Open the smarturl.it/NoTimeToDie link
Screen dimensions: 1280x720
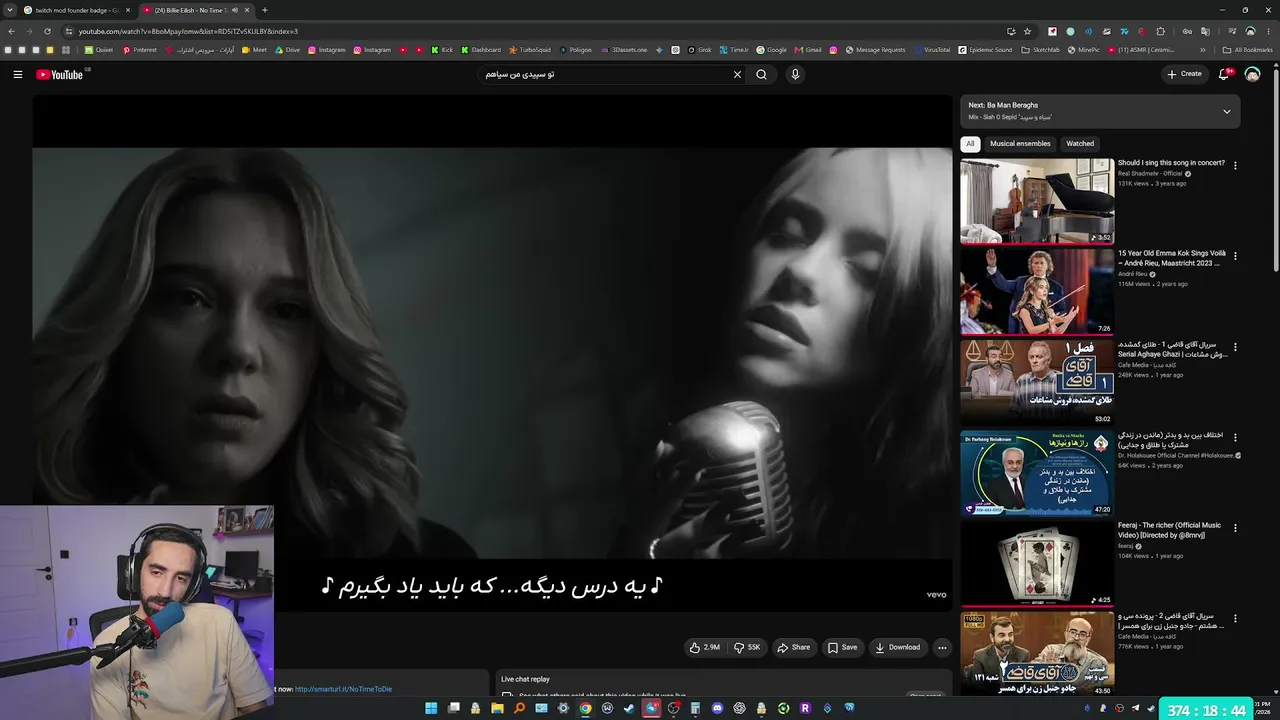pyautogui.click(x=343, y=689)
